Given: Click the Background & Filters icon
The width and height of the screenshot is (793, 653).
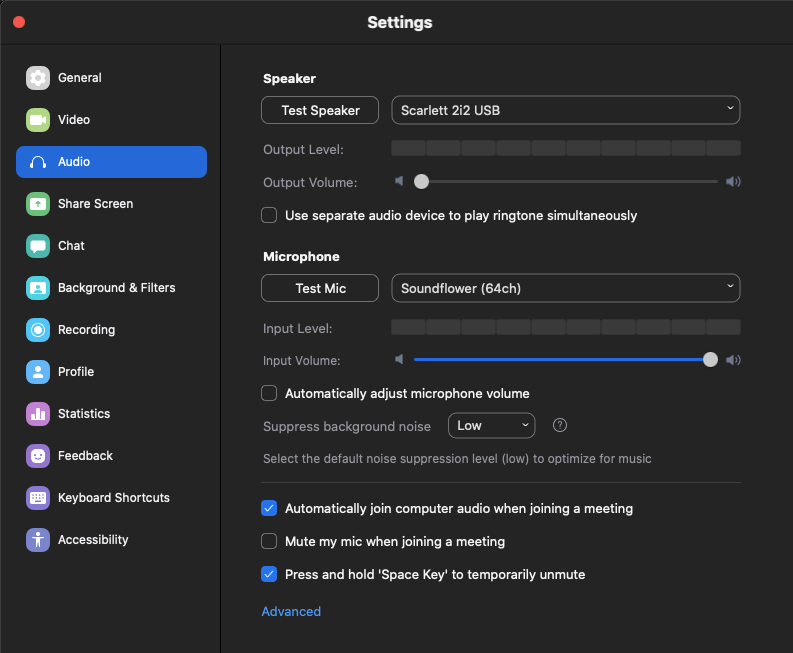Looking at the screenshot, I should click(38, 288).
